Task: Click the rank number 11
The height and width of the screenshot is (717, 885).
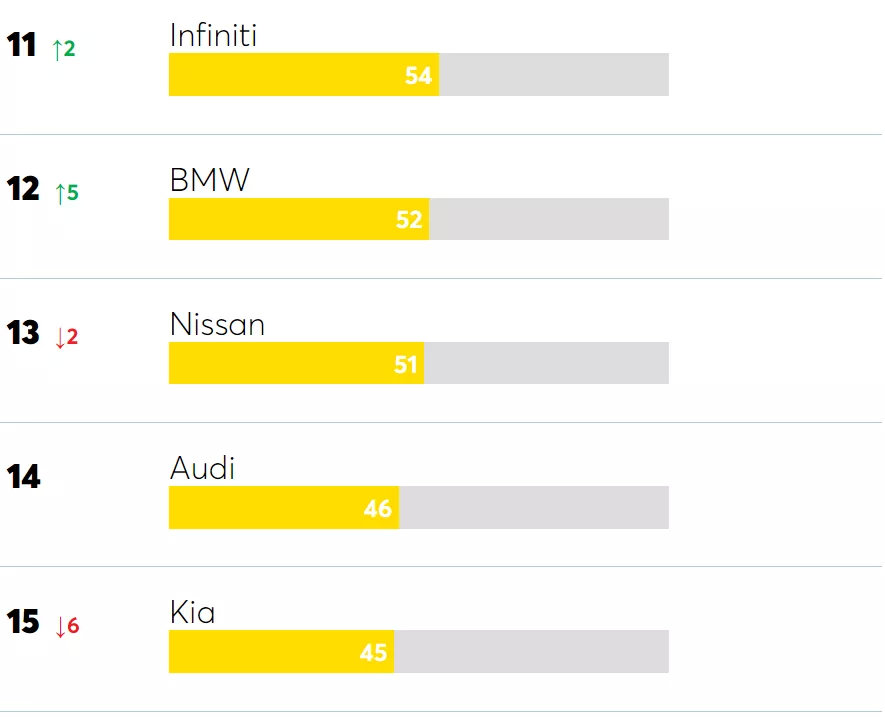Action: pos(21,45)
